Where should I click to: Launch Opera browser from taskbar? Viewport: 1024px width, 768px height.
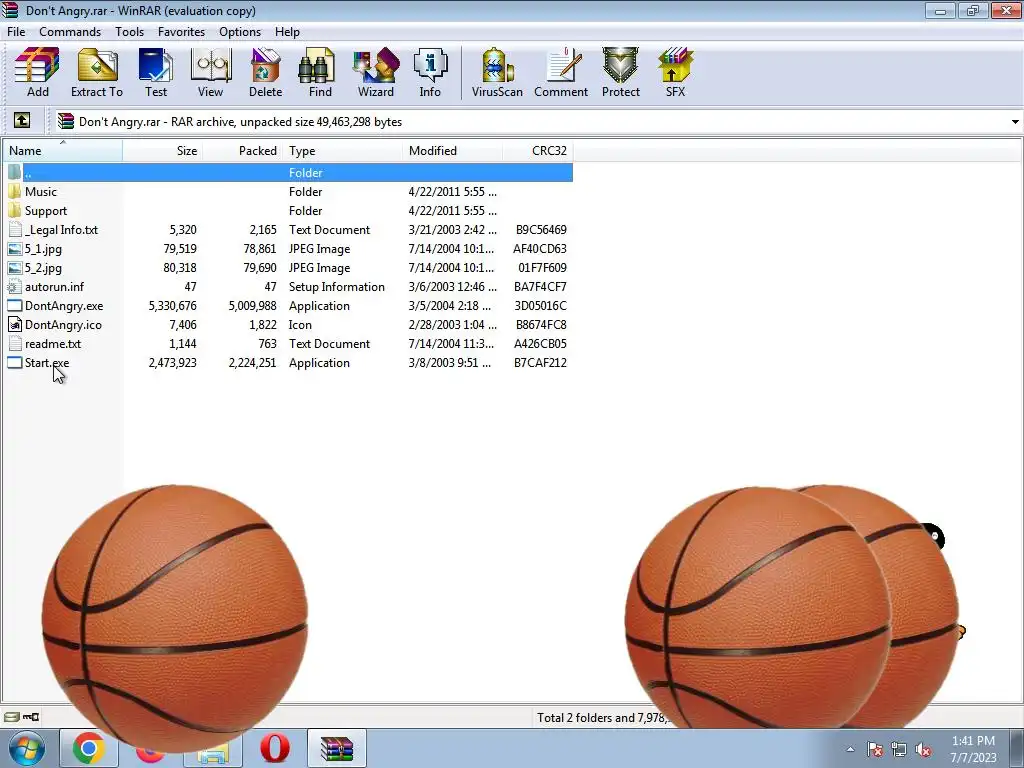tap(275, 748)
